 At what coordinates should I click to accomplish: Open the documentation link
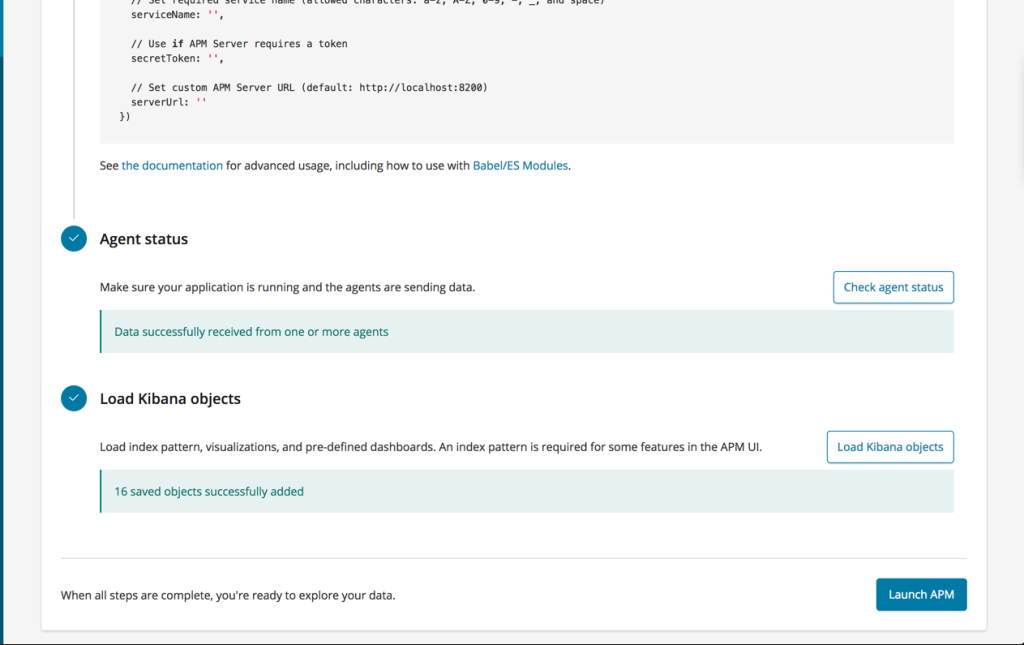click(172, 165)
